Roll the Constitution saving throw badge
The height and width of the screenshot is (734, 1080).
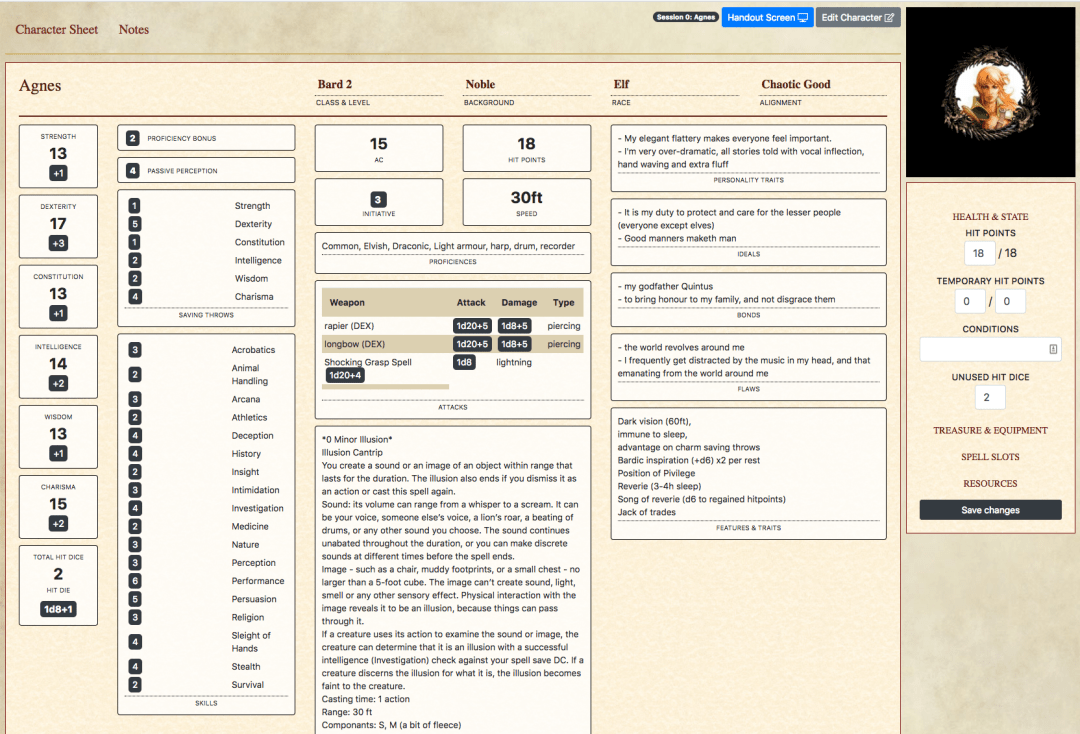[x=134, y=242]
